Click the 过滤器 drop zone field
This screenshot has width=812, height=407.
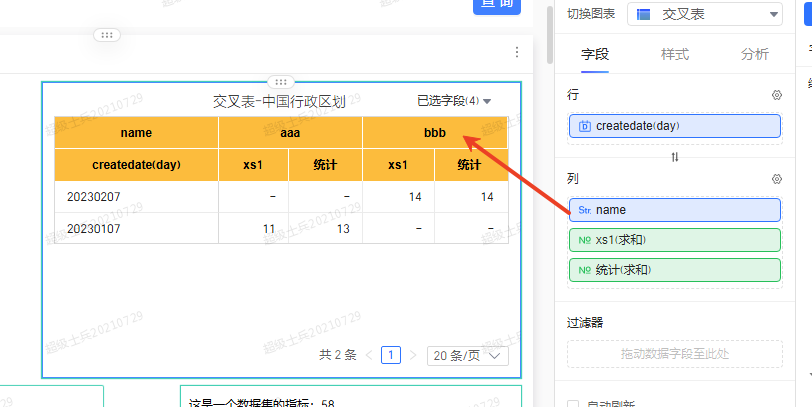(x=675, y=354)
